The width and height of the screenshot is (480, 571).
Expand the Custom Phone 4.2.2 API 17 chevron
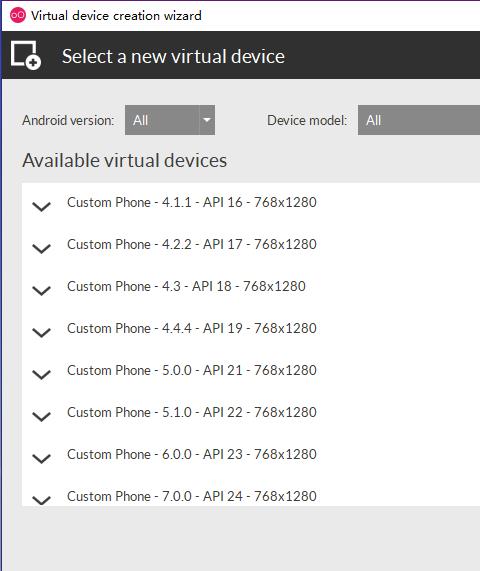[x=42, y=248]
